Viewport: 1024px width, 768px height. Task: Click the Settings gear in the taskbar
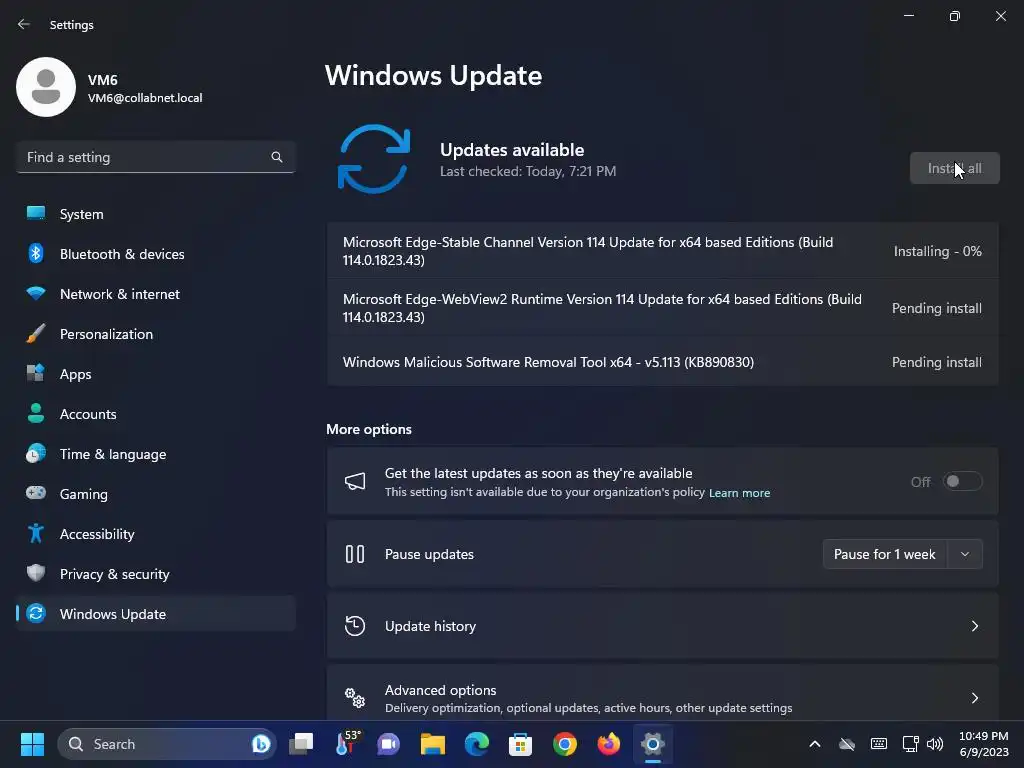[652, 744]
